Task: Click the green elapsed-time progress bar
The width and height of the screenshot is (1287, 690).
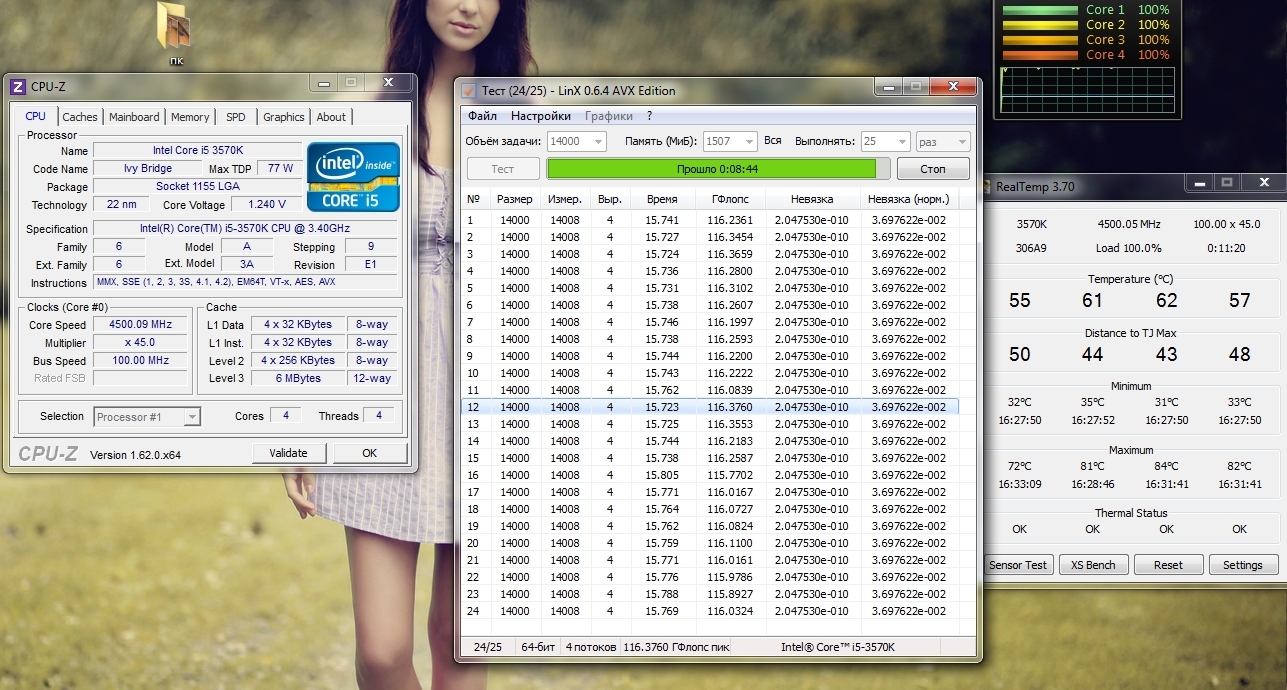Action: pos(712,169)
